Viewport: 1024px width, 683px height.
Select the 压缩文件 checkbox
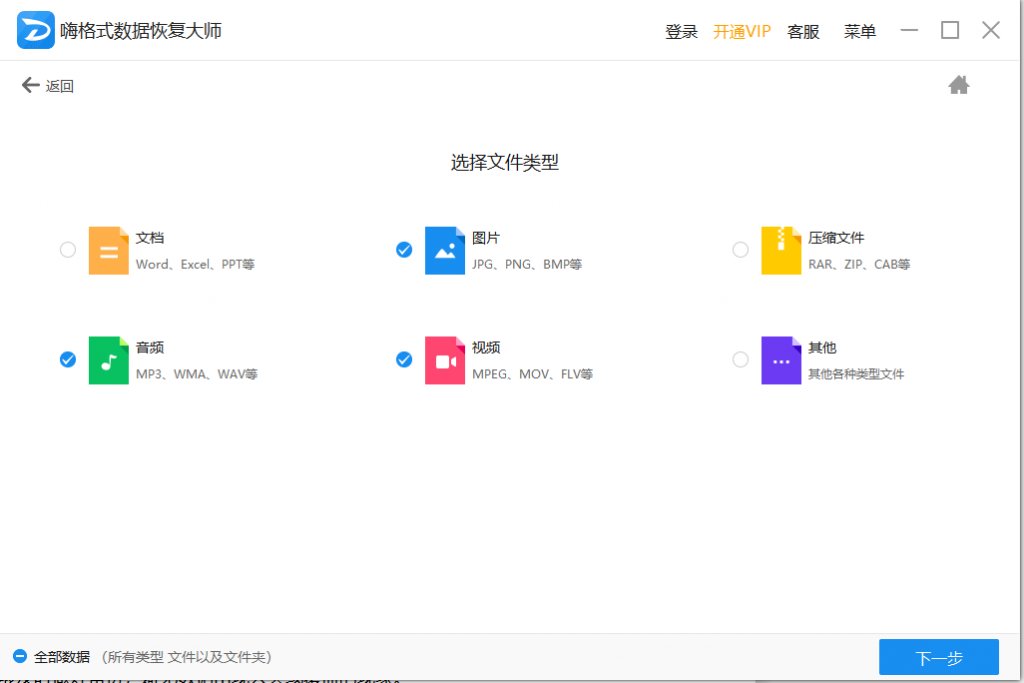740,250
